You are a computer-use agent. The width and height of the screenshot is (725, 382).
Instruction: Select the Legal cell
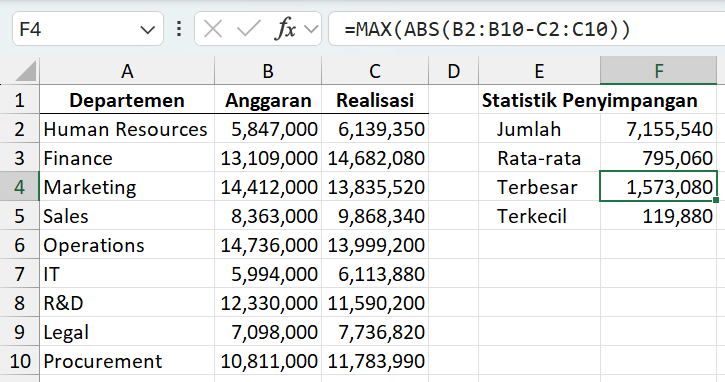point(127,332)
